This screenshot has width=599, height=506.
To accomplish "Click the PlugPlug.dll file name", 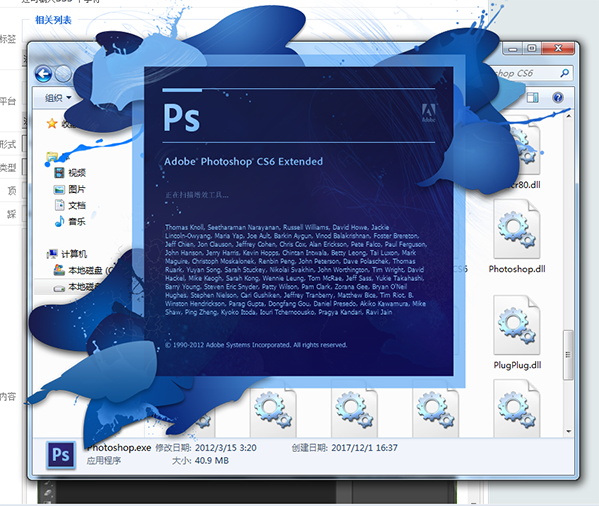I will coord(517,365).
